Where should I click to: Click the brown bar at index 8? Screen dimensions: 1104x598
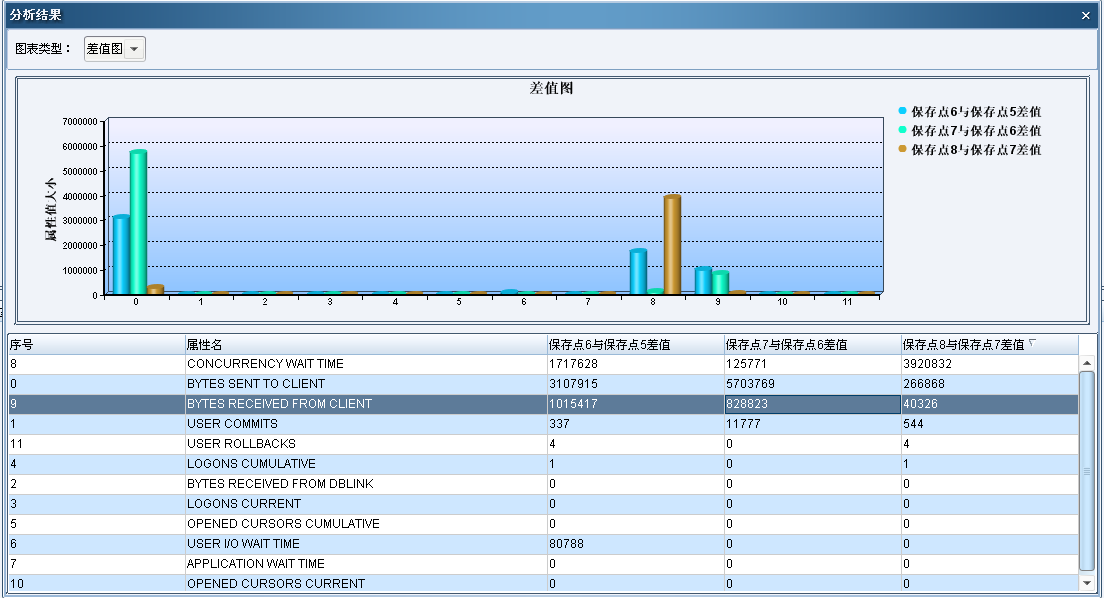tap(672, 245)
